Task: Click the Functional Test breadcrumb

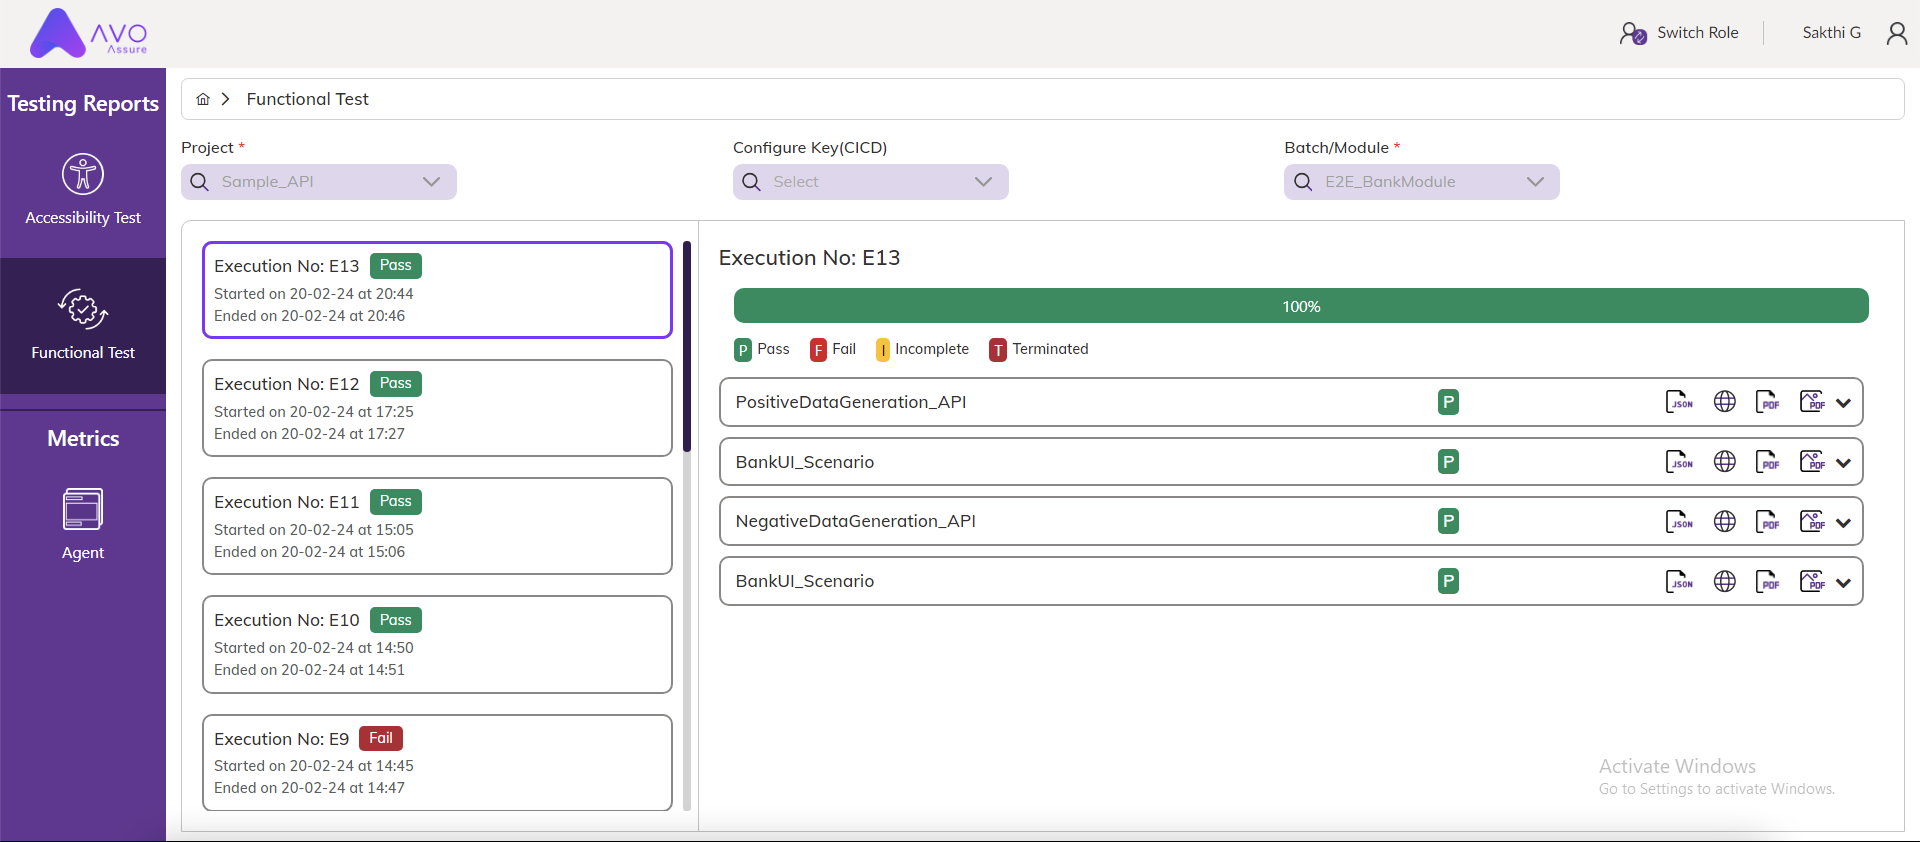Action: pyautogui.click(x=307, y=99)
